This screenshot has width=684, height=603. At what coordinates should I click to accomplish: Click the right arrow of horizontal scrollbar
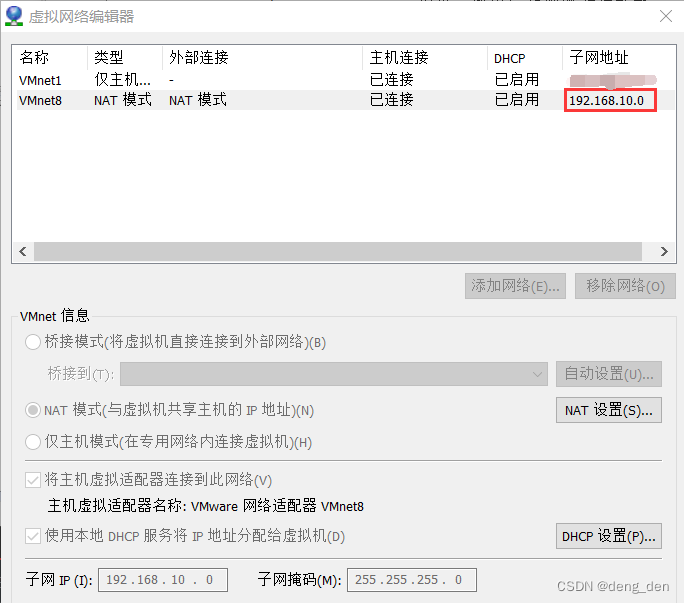point(664,251)
